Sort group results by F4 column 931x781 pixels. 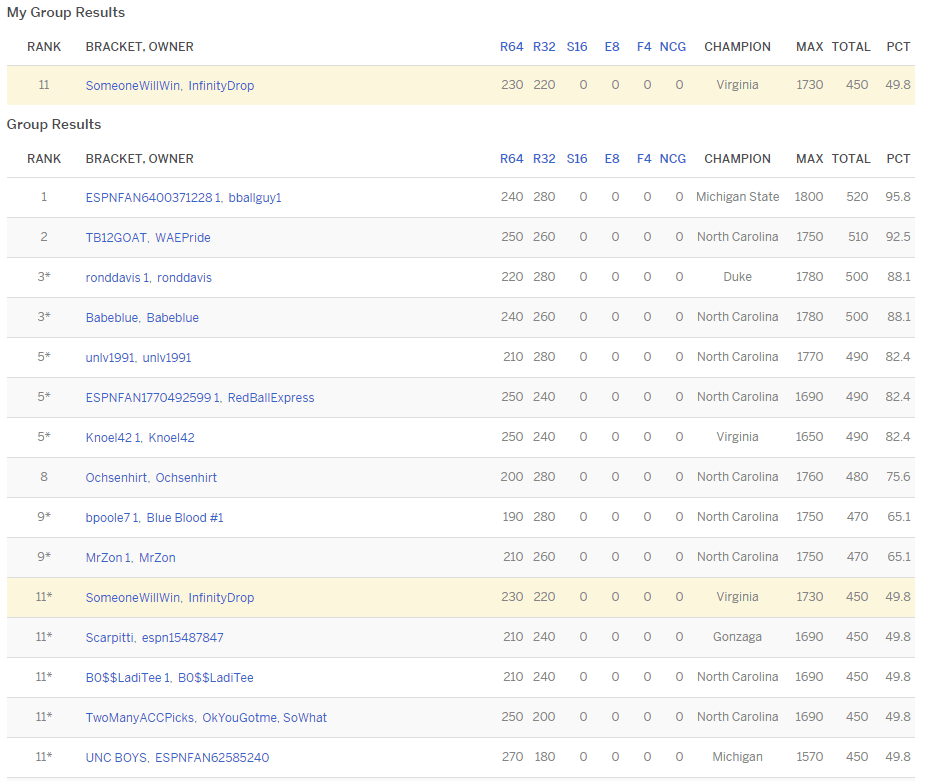pyautogui.click(x=644, y=159)
